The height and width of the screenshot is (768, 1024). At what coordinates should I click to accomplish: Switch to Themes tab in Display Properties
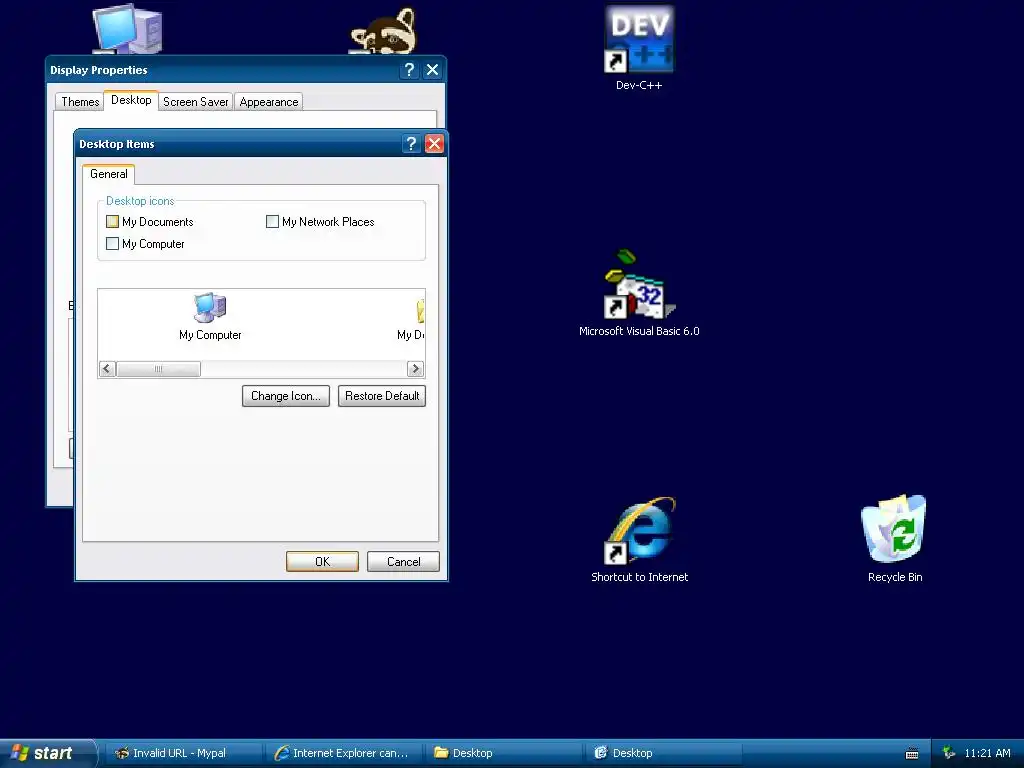(x=80, y=102)
